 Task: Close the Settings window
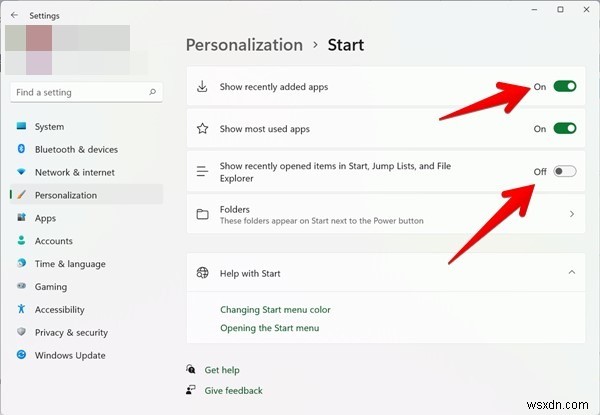[586, 10]
